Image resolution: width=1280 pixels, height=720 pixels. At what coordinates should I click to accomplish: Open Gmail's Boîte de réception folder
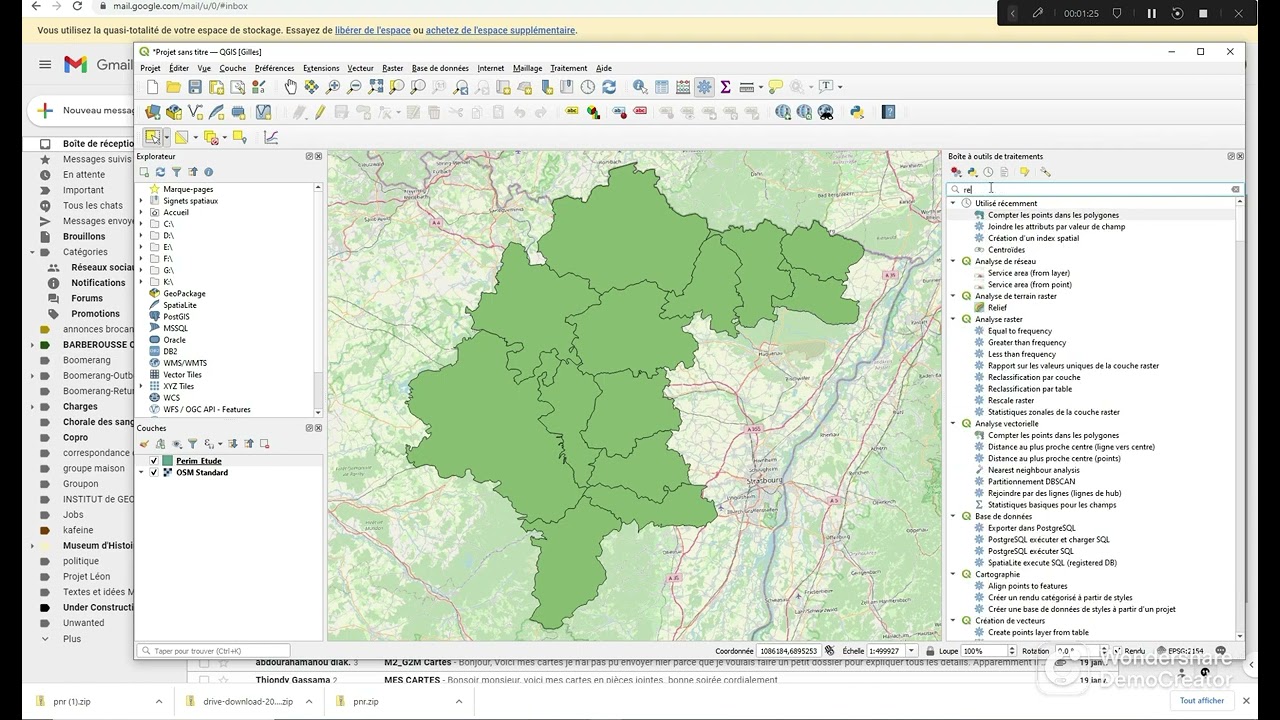(x=98, y=144)
